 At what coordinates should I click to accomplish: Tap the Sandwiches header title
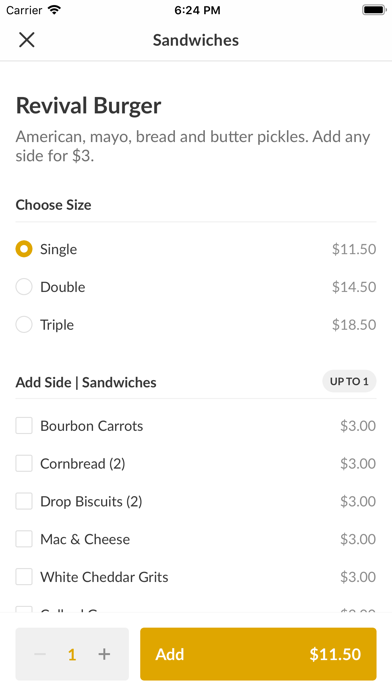pos(196,40)
